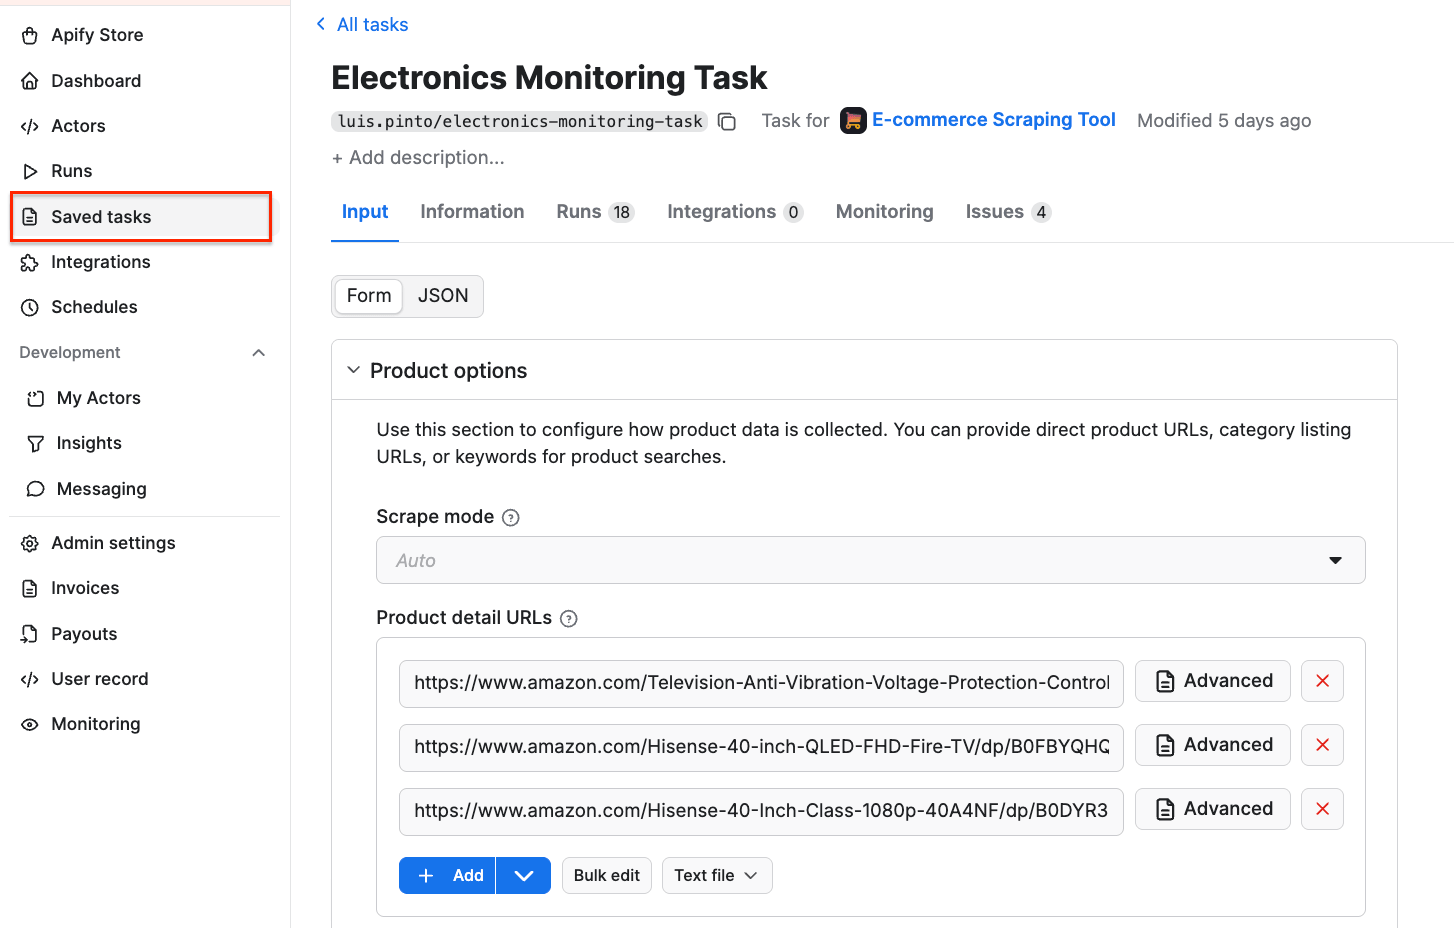1454x928 pixels.
Task: Open Messaging in the Development section
Action: click(100, 488)
